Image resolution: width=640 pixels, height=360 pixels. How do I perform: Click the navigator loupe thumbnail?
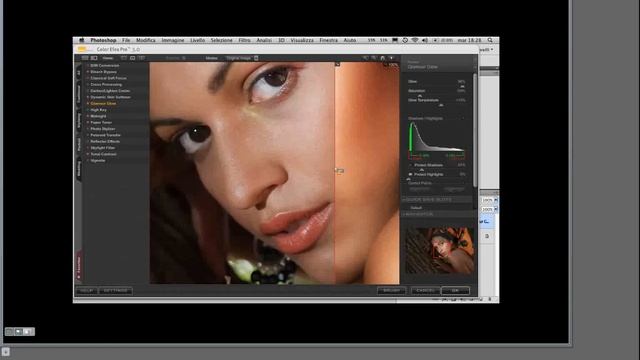pos(440,250)
